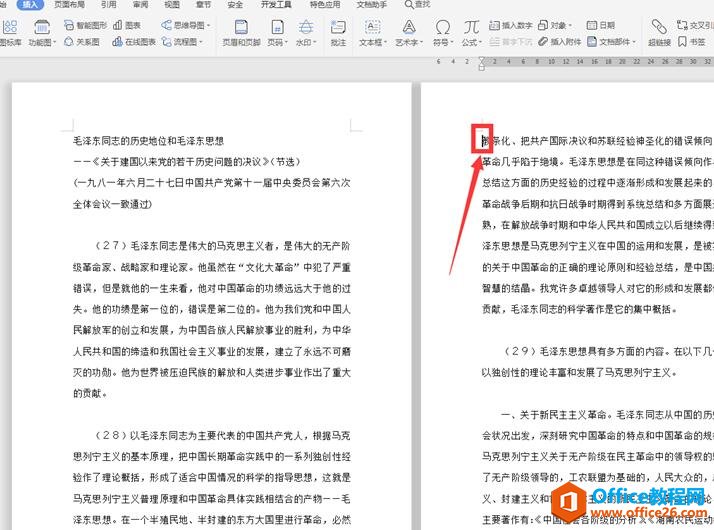The width and height of the screenshot is (714, 530).
Task: Open the 文档助手 tab
Action: (372, 5)
